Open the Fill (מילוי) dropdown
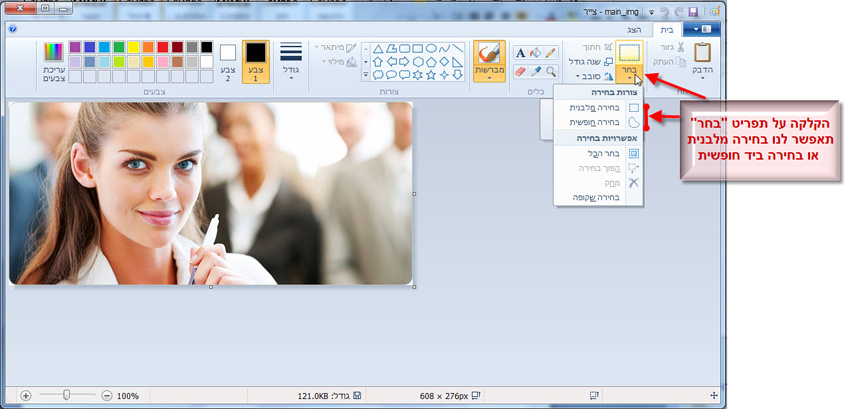 (x=339, y=61)
